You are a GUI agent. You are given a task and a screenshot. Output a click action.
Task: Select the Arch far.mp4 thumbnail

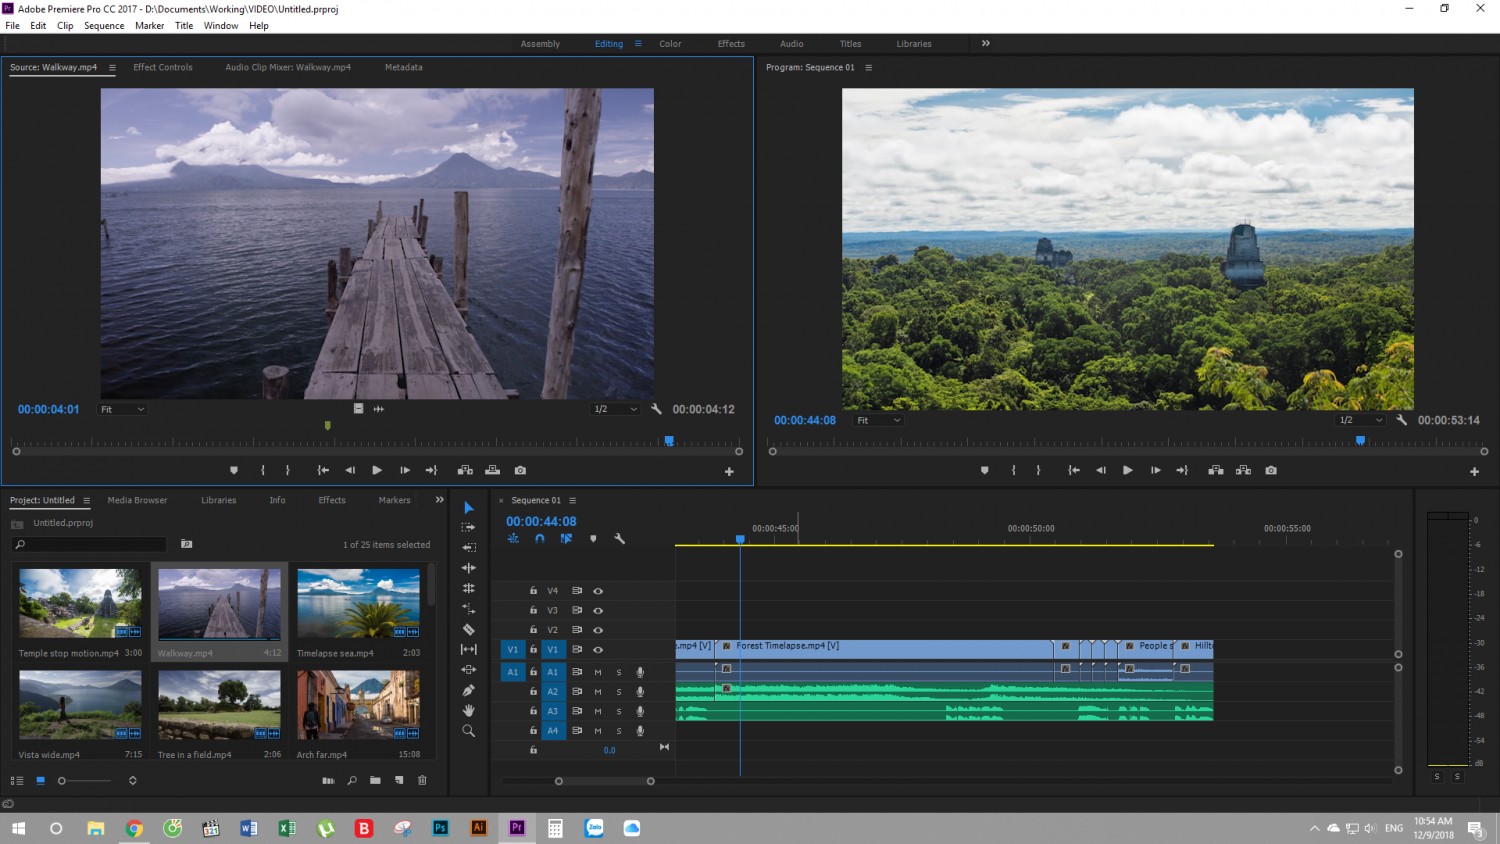(358, 705)
